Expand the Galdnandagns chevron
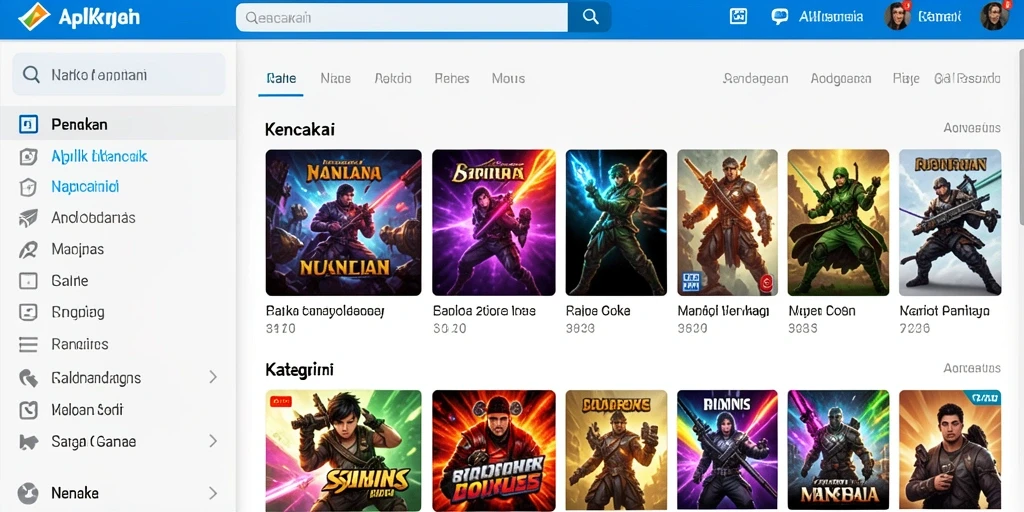Screen dimensions: 1024x512 point(212,377)
